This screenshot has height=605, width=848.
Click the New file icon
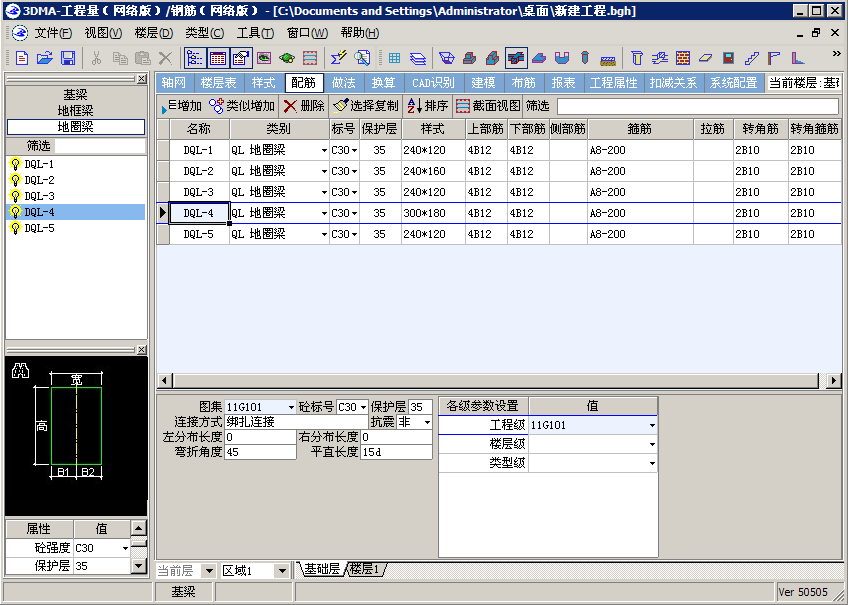click(22, 58)
